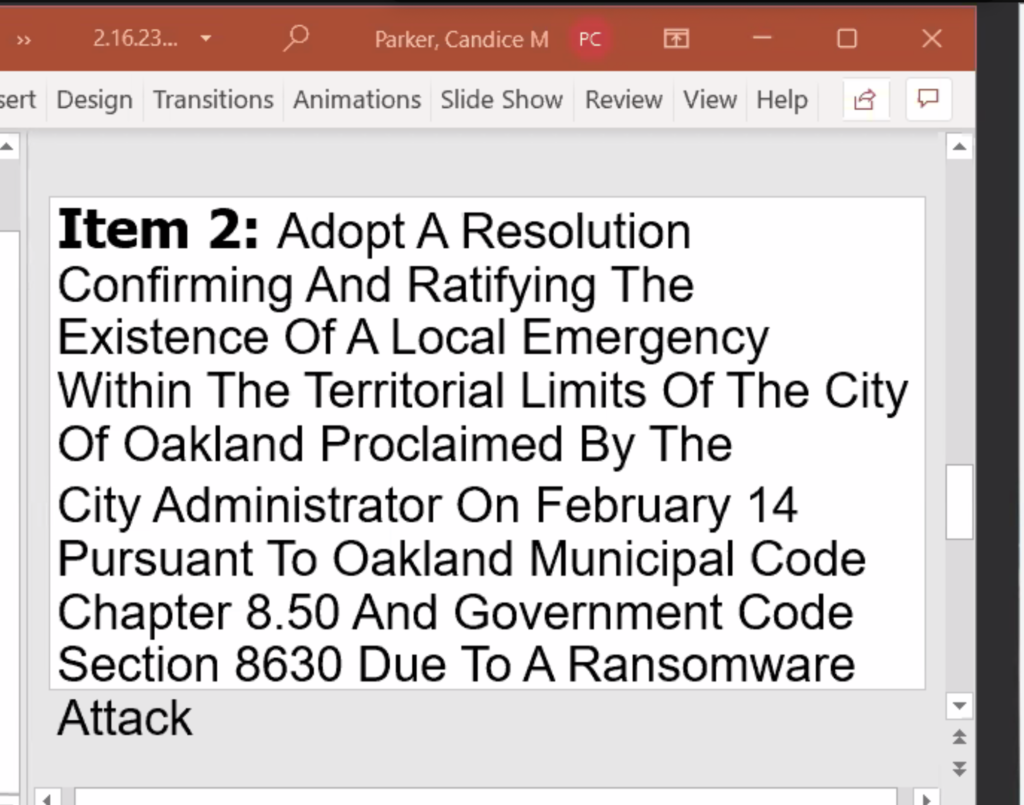Click 'February 14' in the slide text
Screen dimensions: 1024x805
click(666, 506)
